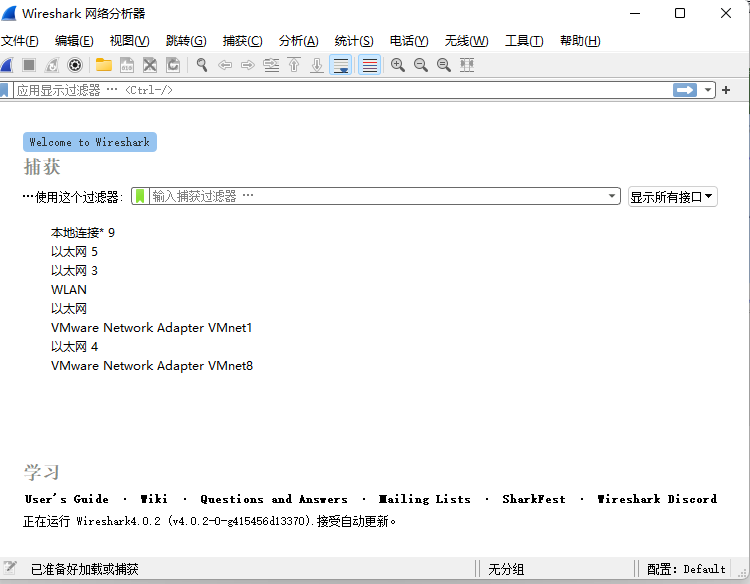The image size is (750, 584).
Task: Select interface 本地连接* 9
Action: (83, 233)
